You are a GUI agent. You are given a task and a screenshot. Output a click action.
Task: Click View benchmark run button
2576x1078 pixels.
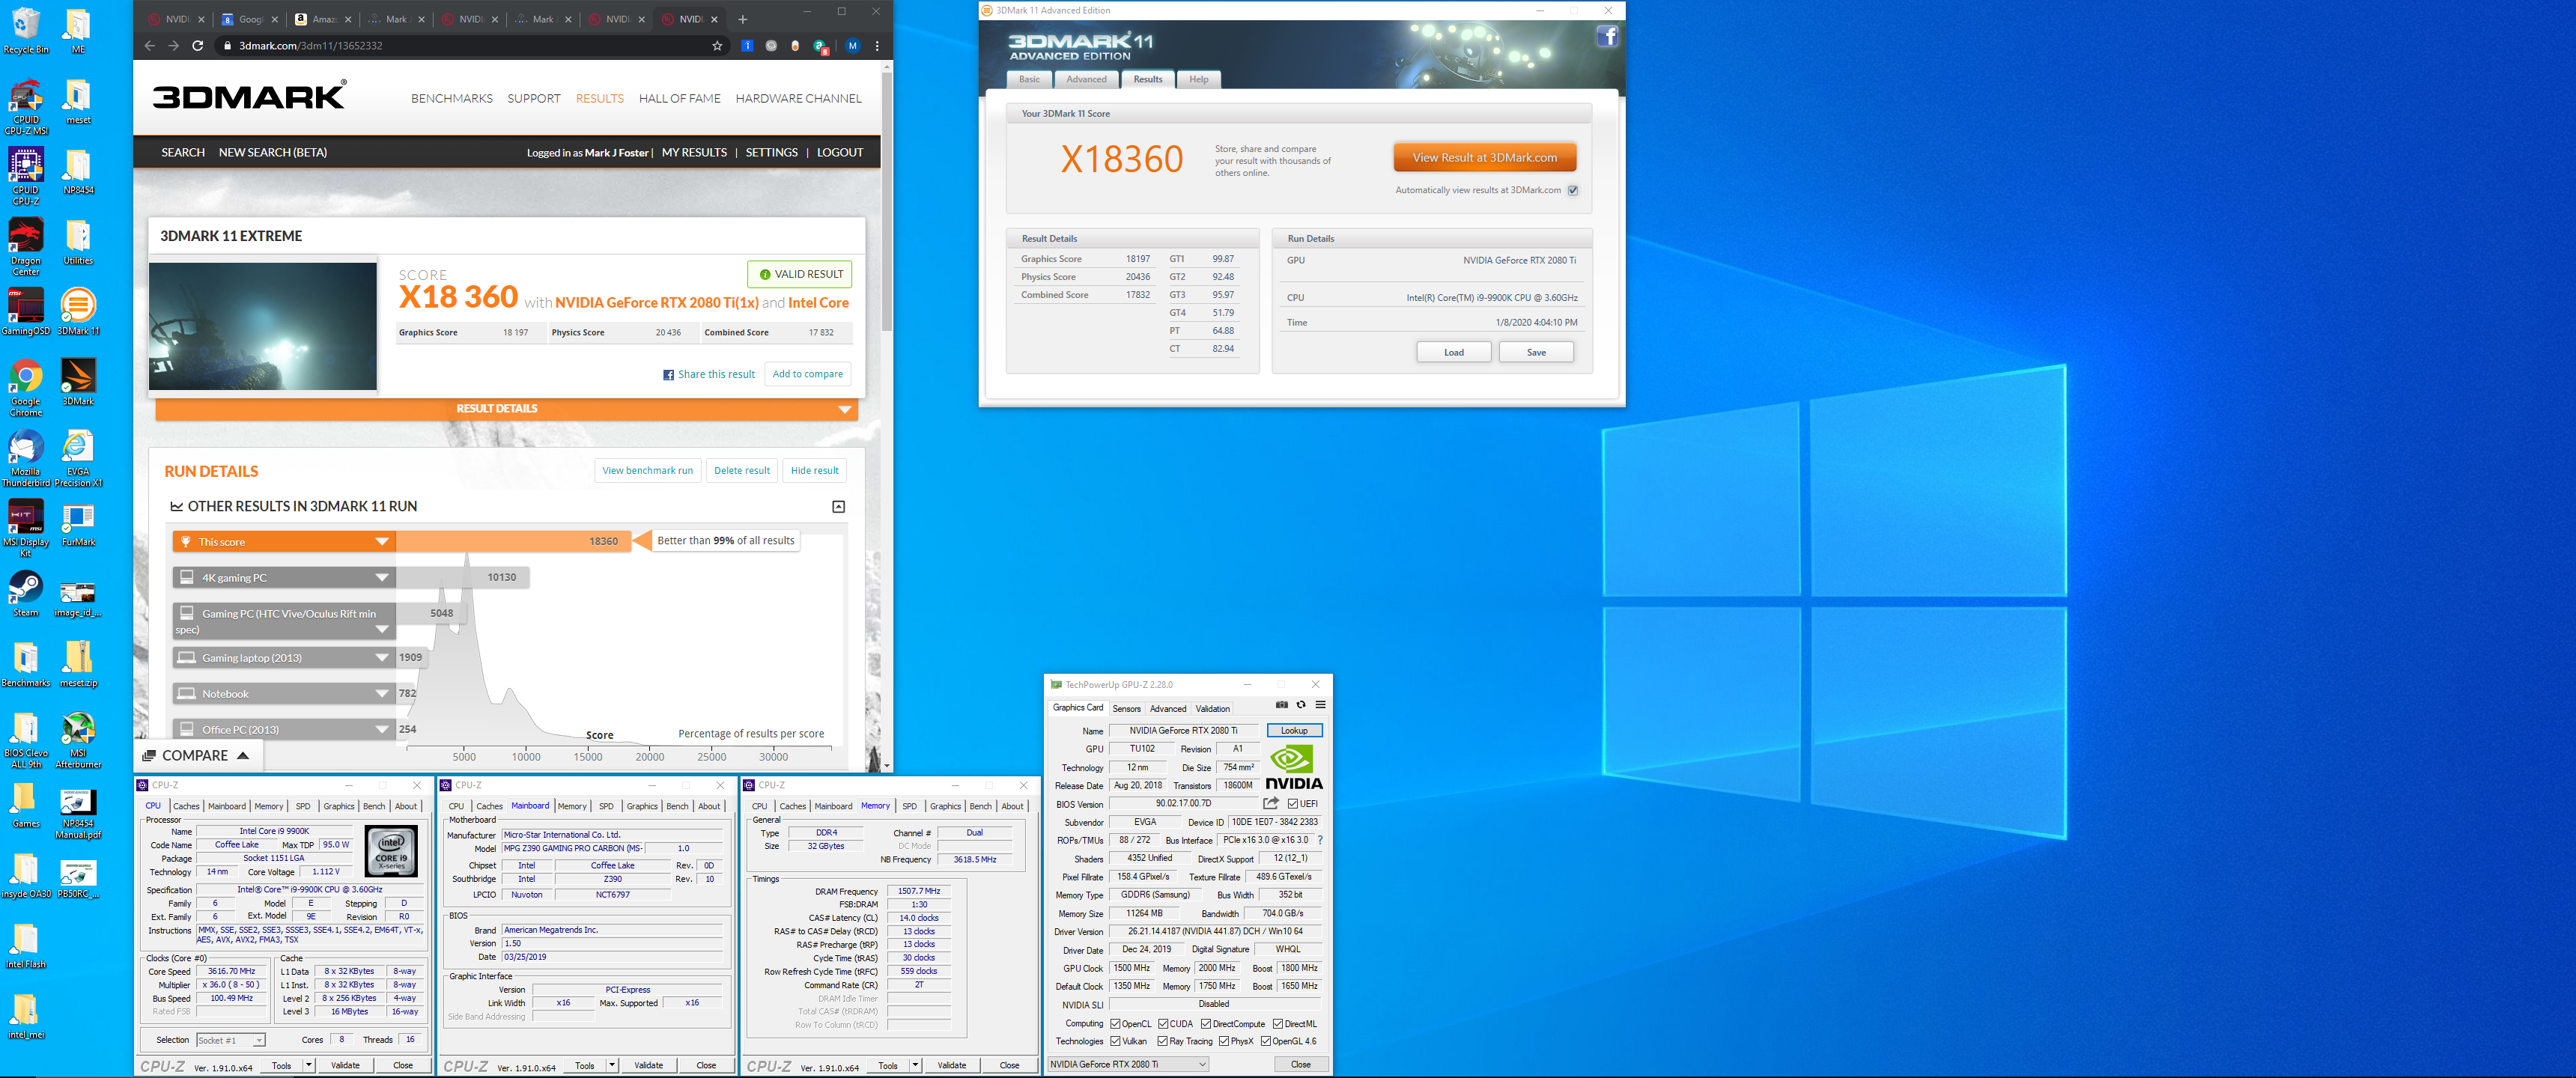[x=647, y=471]
